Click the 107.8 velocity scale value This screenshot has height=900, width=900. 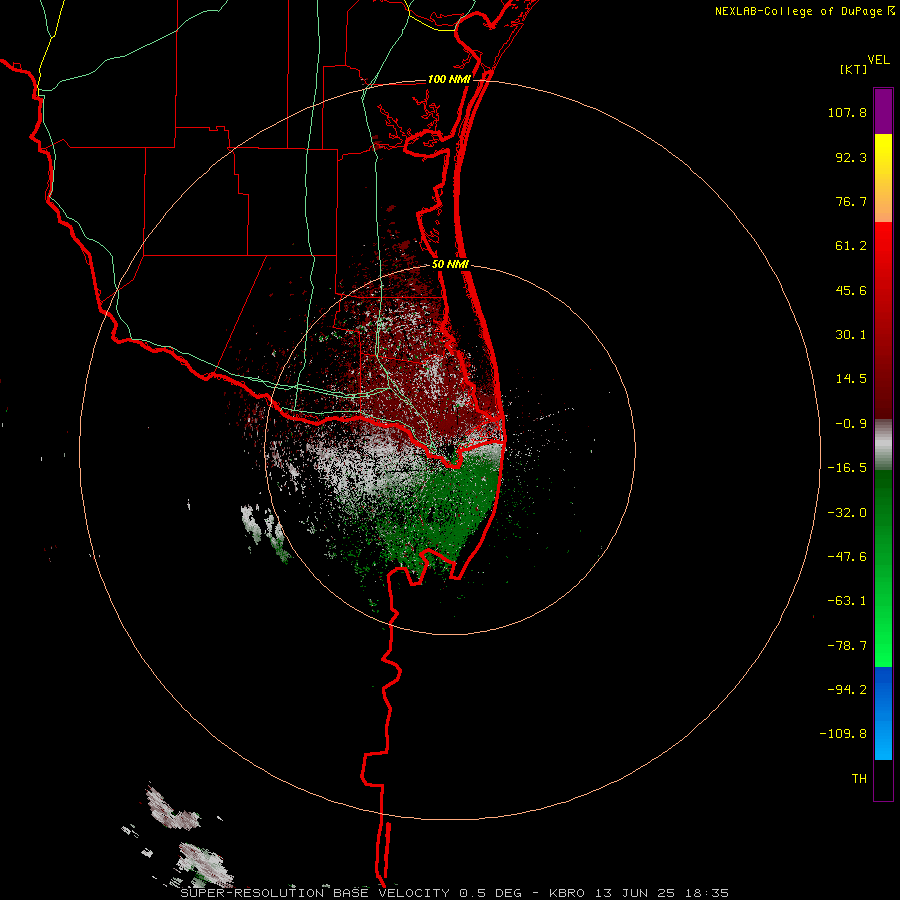click(847, 112)
